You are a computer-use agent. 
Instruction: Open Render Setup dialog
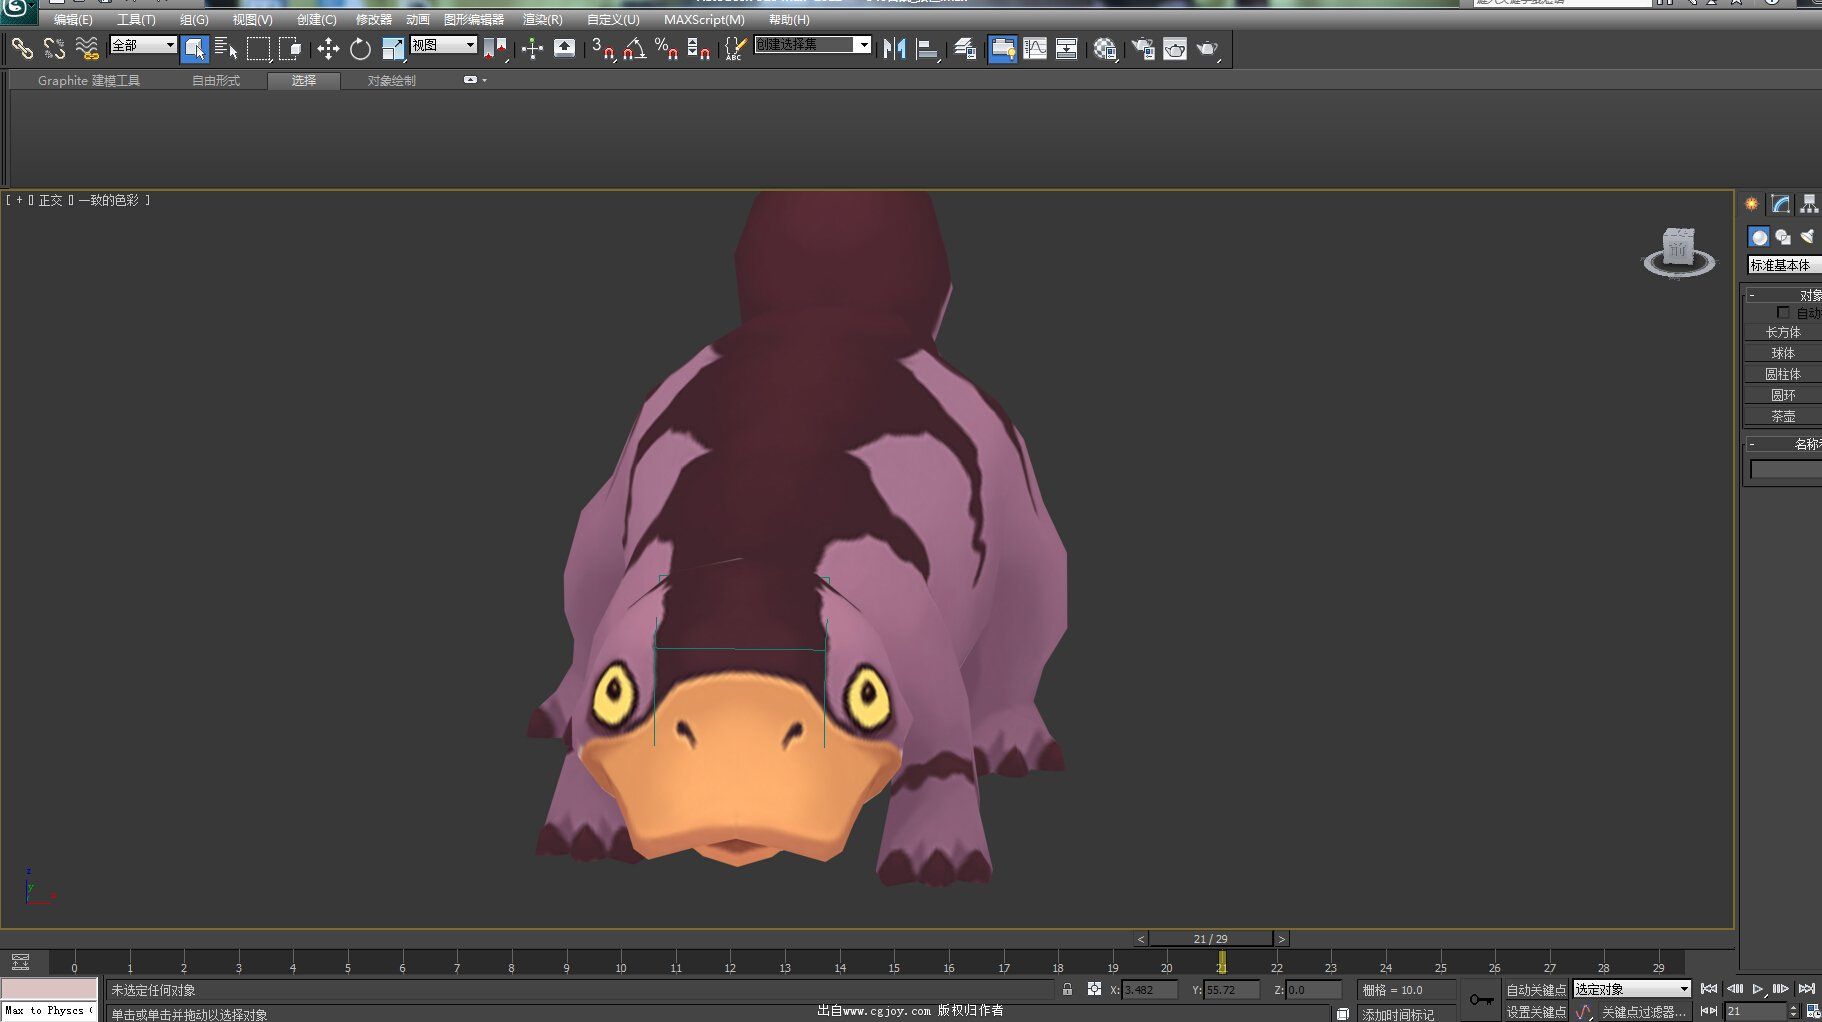[x=1142, y=48]
